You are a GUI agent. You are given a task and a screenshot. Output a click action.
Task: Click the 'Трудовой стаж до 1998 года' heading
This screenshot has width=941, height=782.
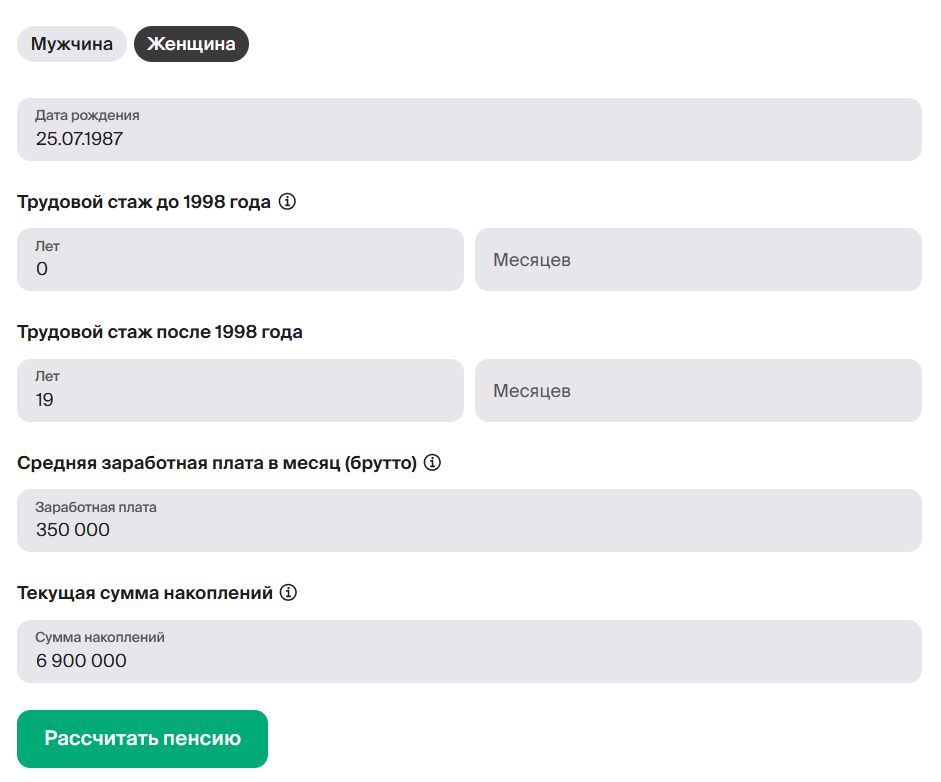pos(144,202)
